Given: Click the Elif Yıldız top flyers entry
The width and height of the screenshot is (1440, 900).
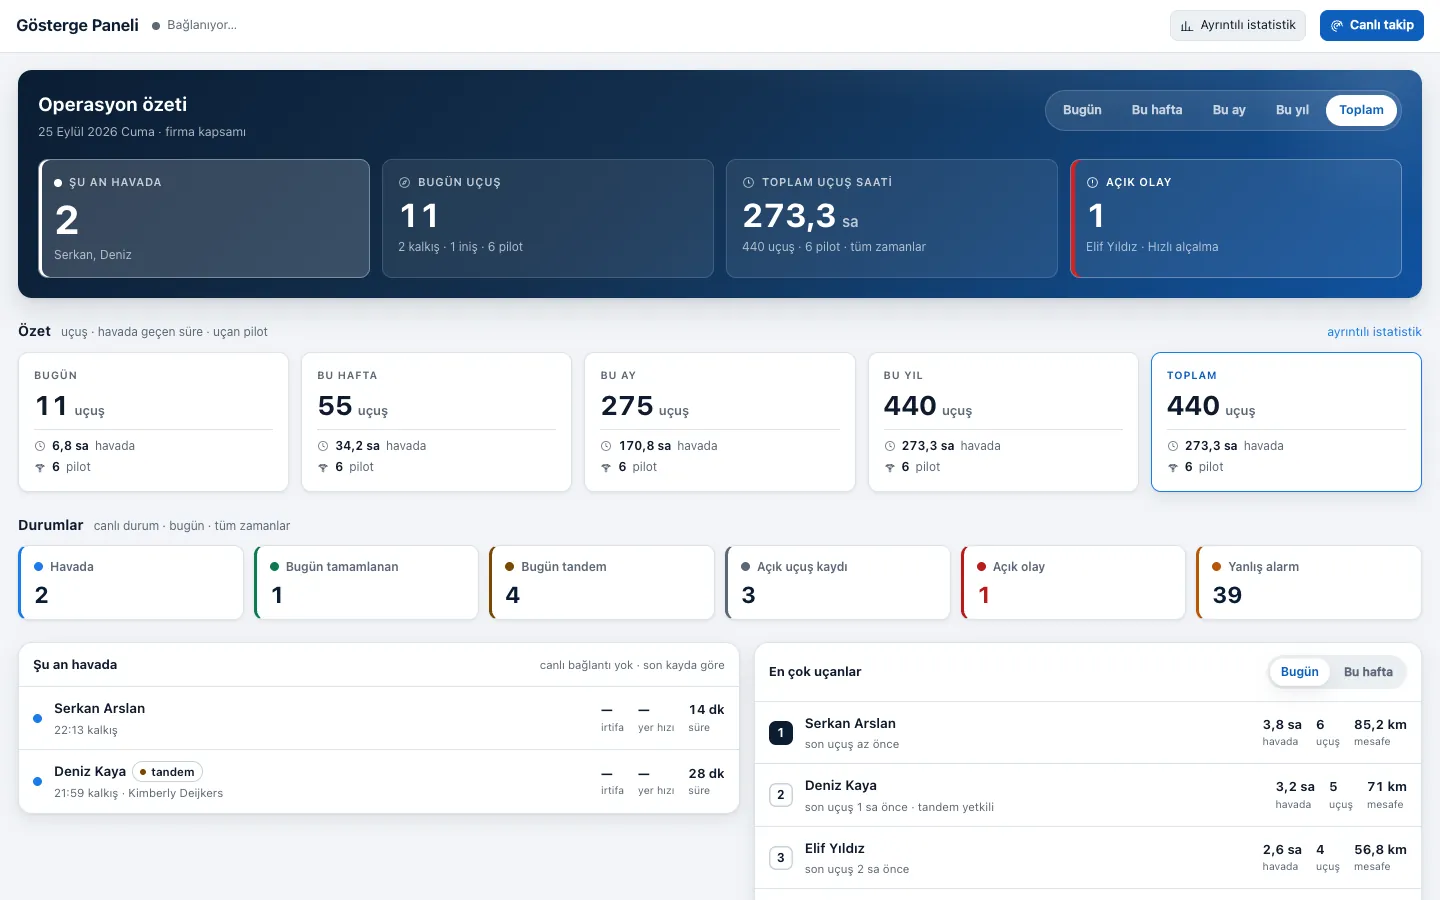Looking at the screenshot, I should [x=1087, y=858].
